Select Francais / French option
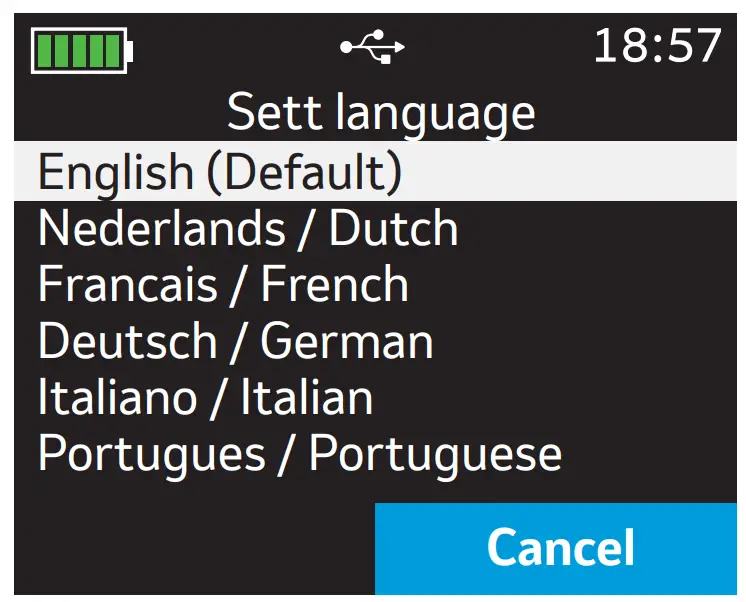The image size is (746, 602). point(223,285)
